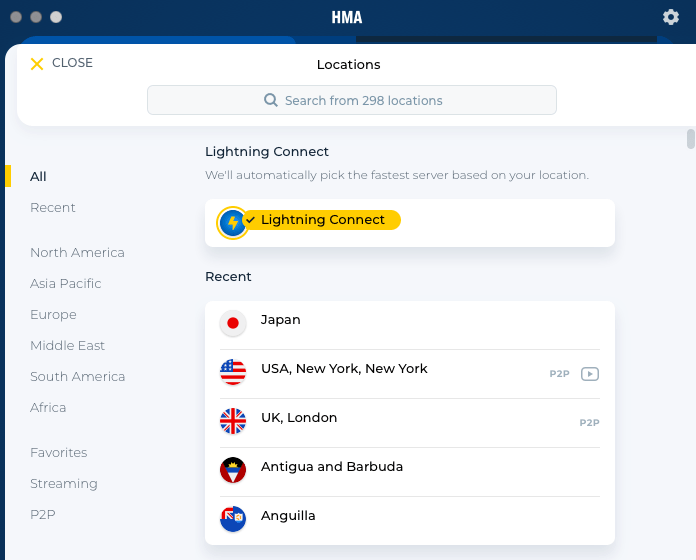The width and height of the screenshot is (696, 560).
Task: Select the All category
Action: [38, 177]
